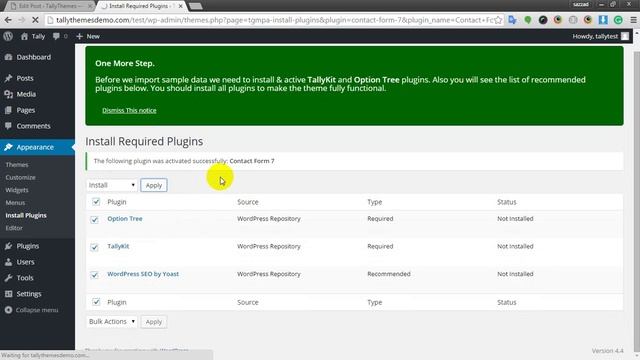
Task: Click the browser forward arrow
Action: (21, 20)
